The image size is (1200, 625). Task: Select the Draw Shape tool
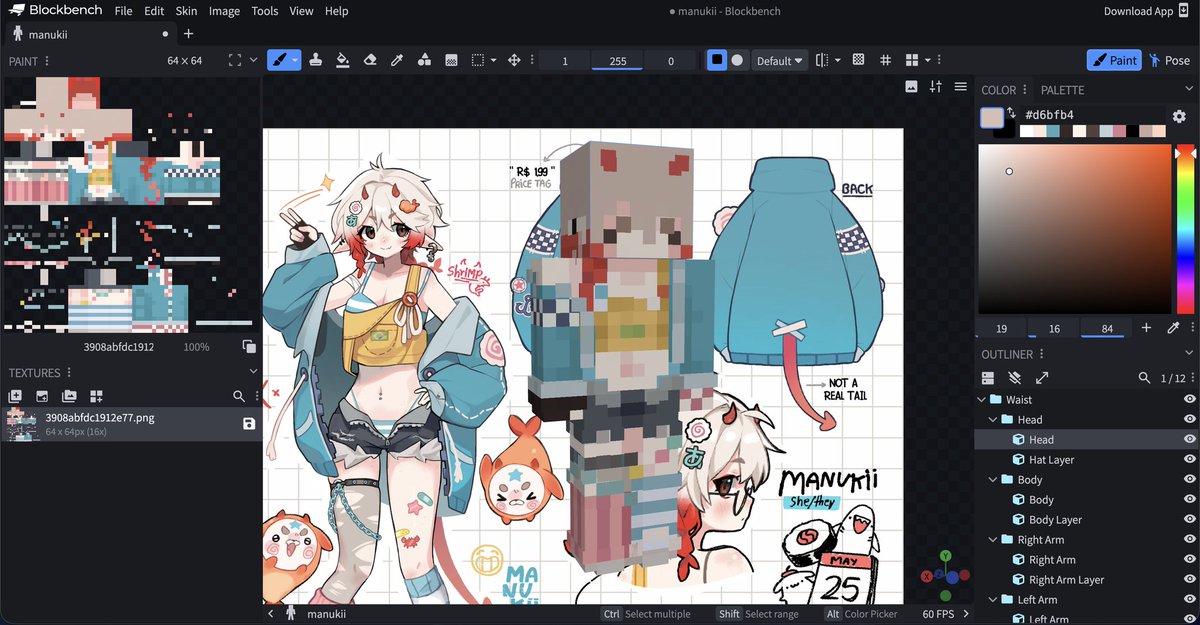[423, 60]
